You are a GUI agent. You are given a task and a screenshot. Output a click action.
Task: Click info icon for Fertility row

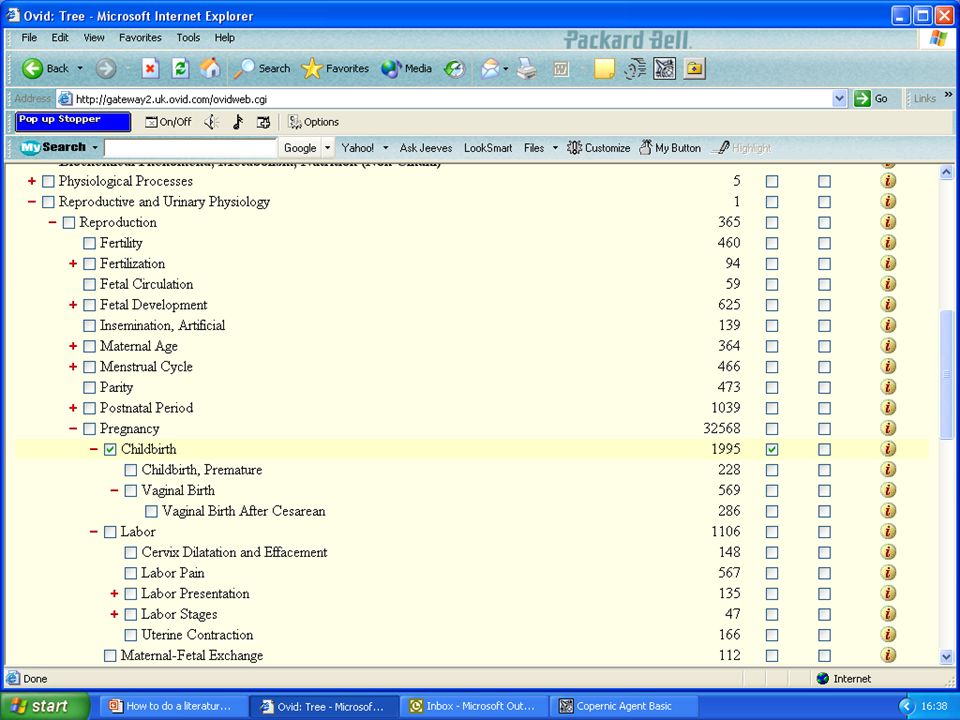coord(888,242)
